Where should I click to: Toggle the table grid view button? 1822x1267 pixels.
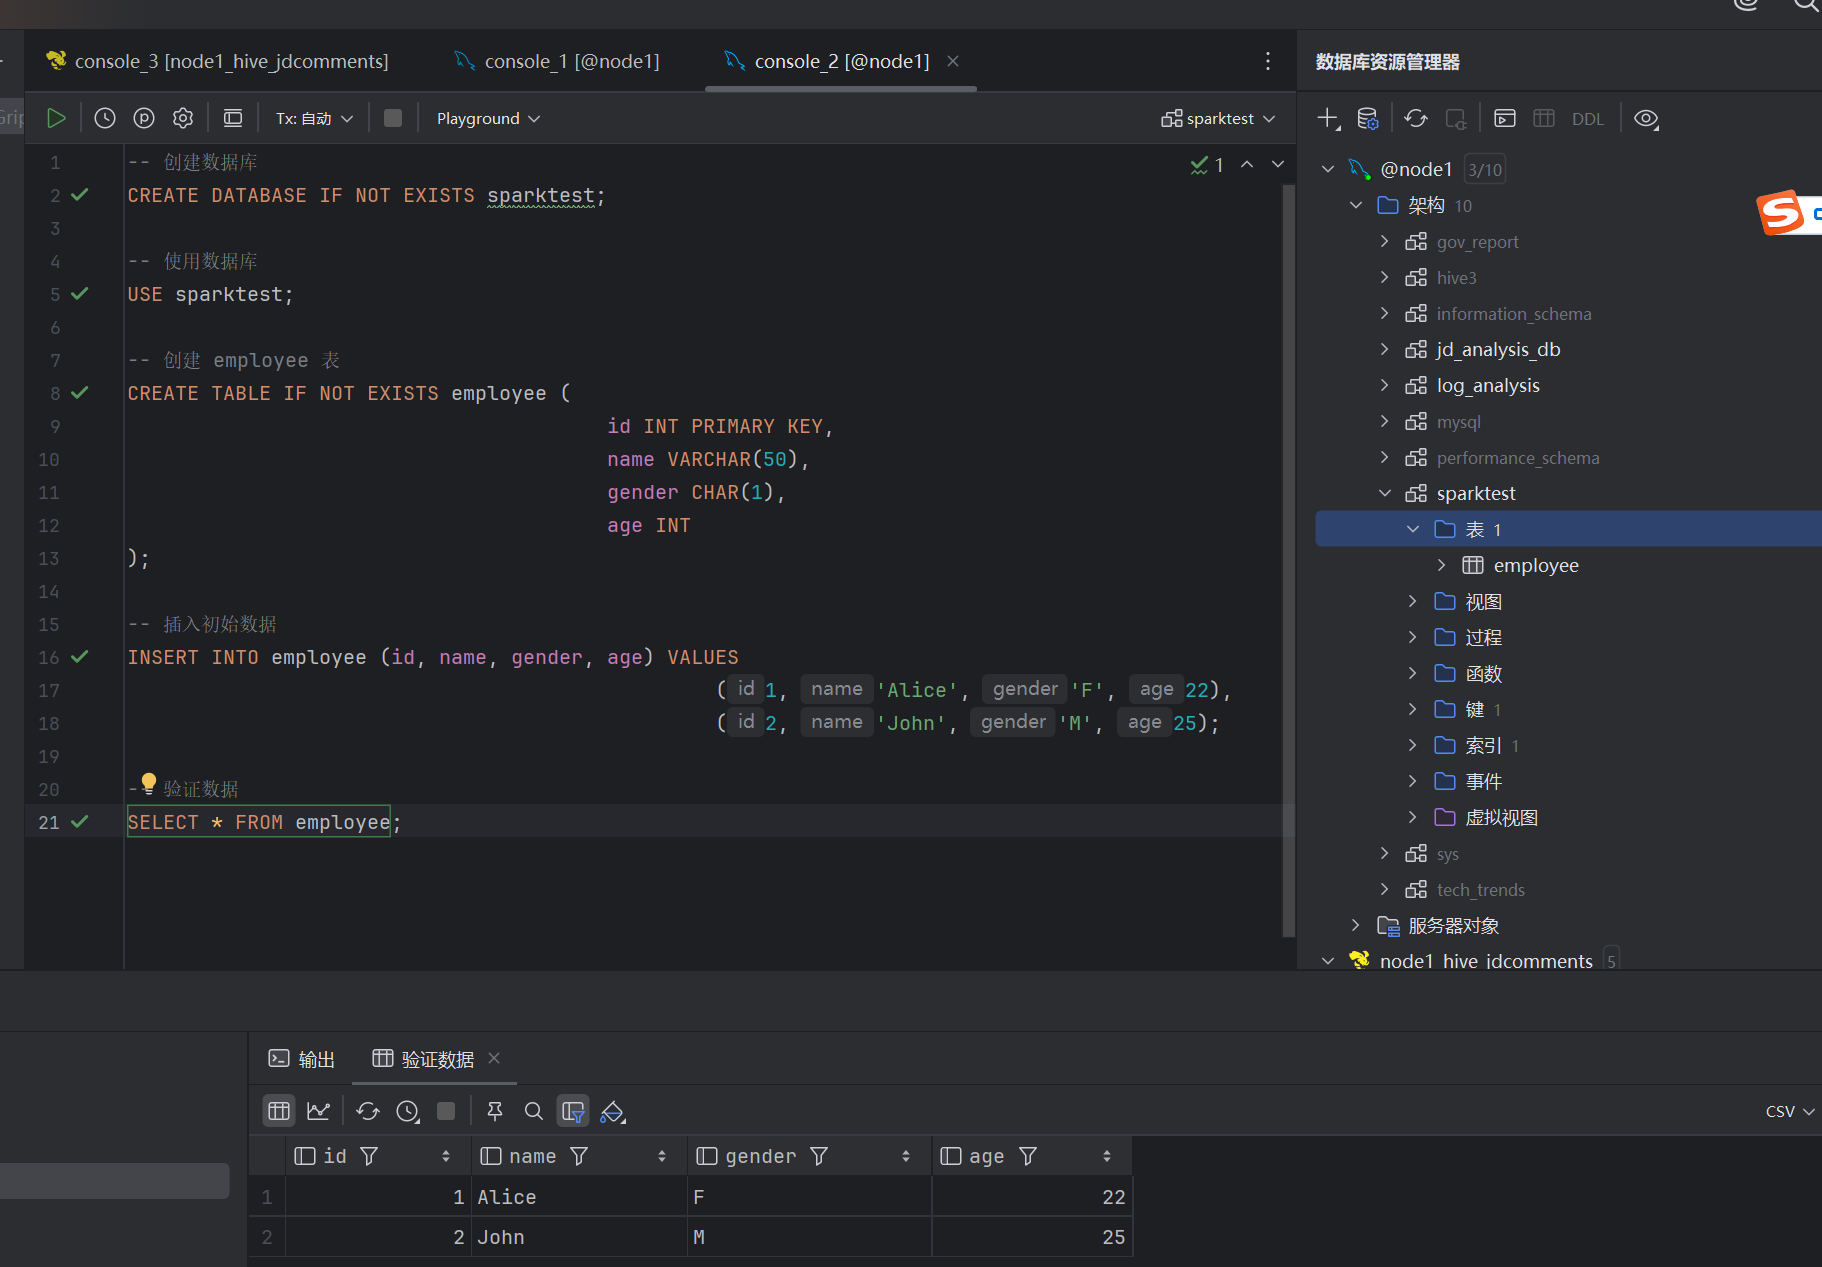pyautogui.click(x=279, y=1111)
